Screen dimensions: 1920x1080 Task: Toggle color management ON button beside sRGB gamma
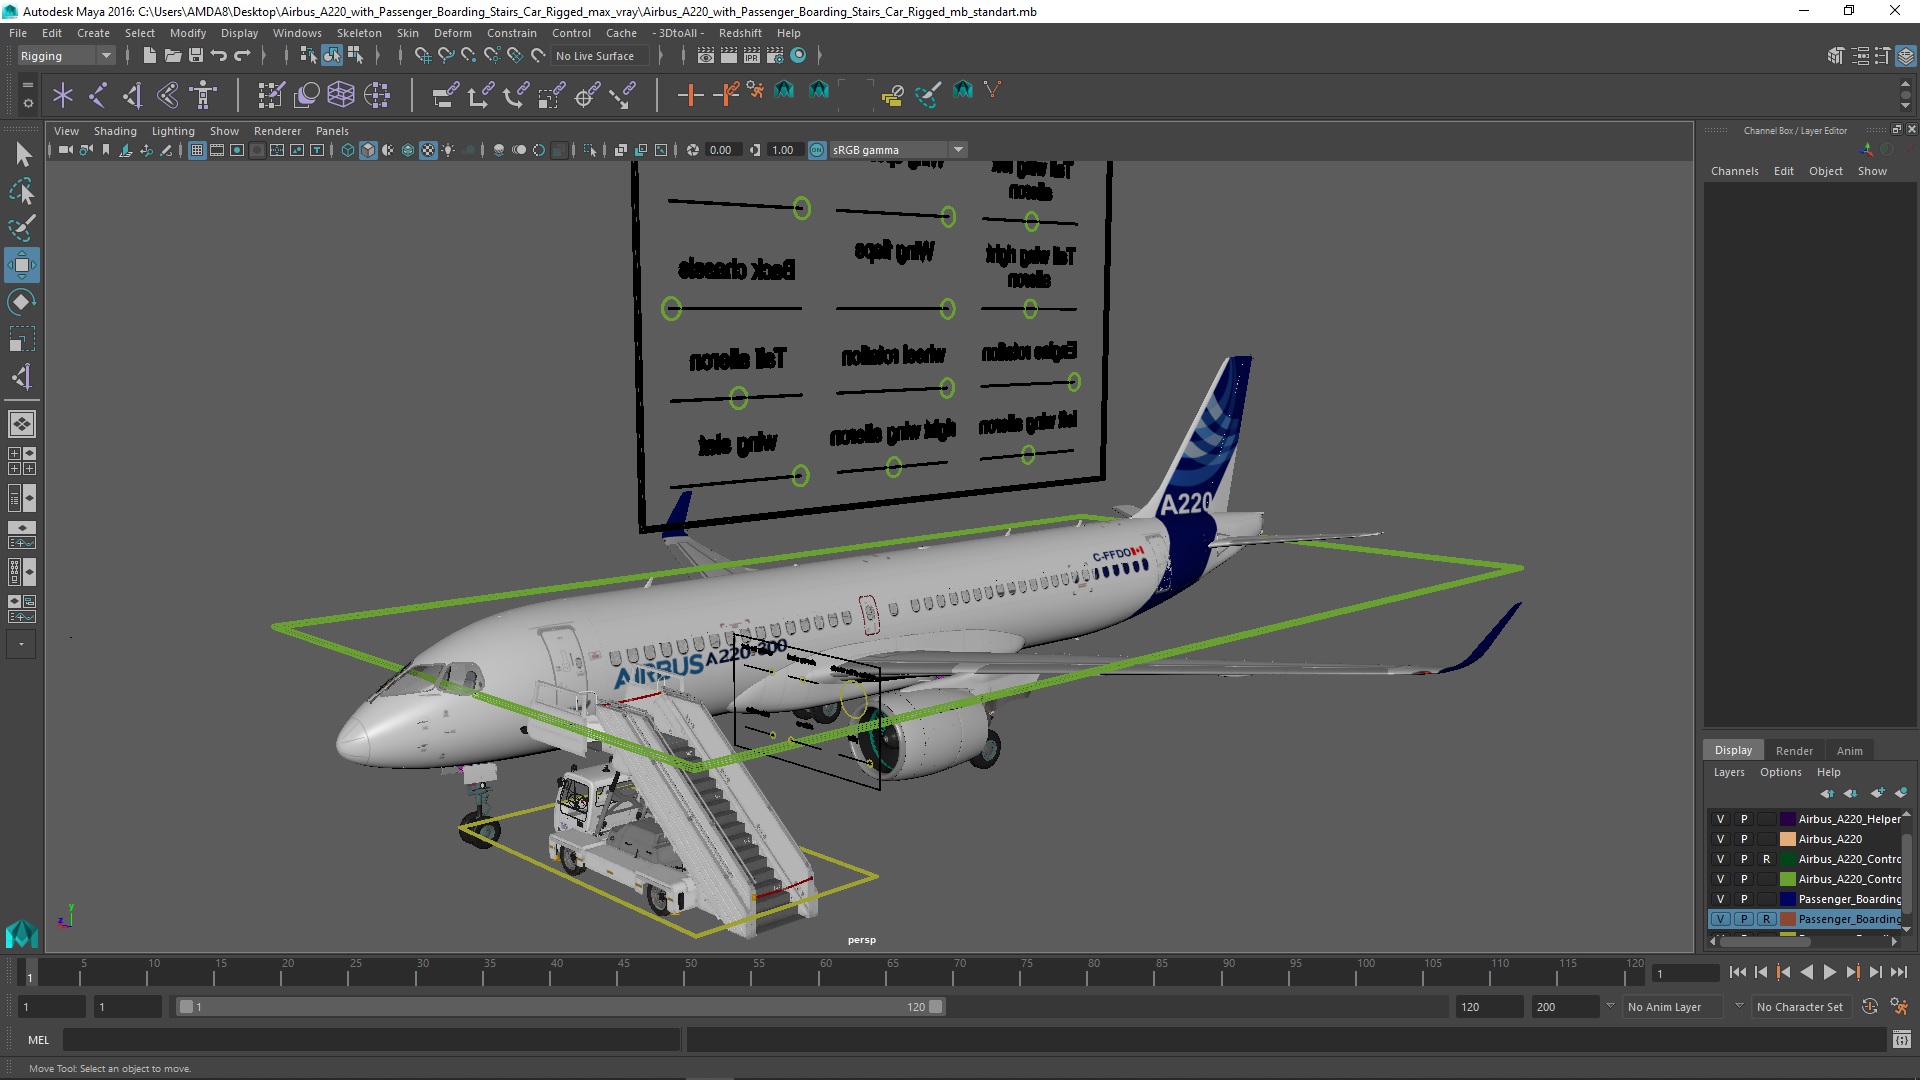tap(817, 150)
